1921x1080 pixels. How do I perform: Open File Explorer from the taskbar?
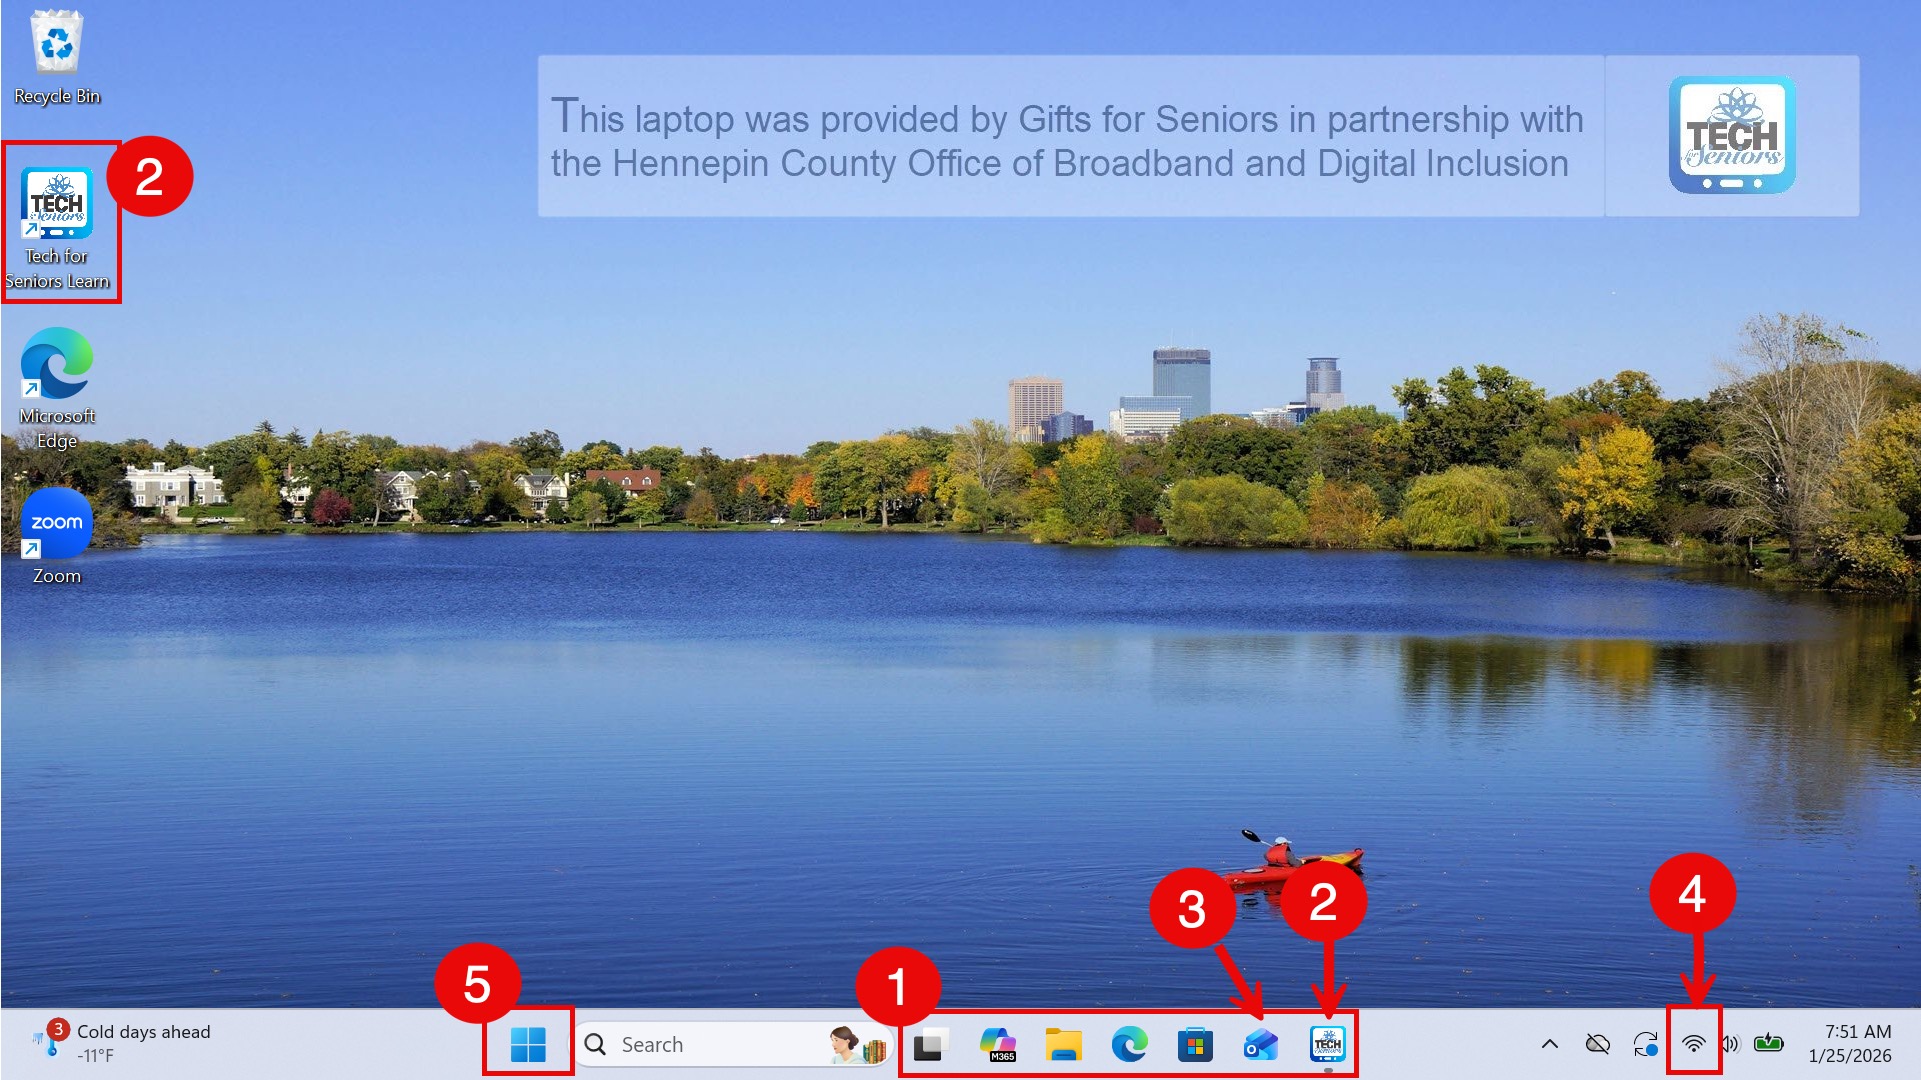pyautogui.click(x=1064, y=1045)
